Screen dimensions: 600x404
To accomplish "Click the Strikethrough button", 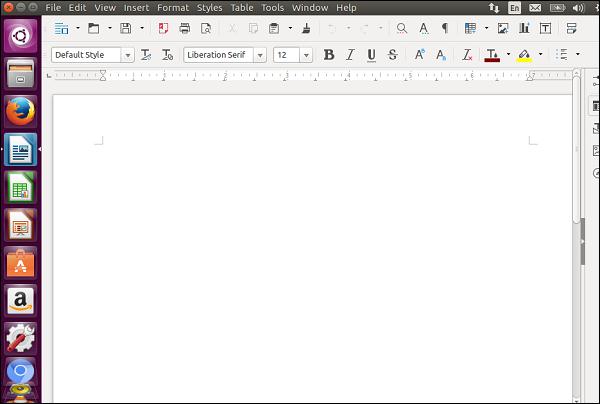I will [392, 55].
